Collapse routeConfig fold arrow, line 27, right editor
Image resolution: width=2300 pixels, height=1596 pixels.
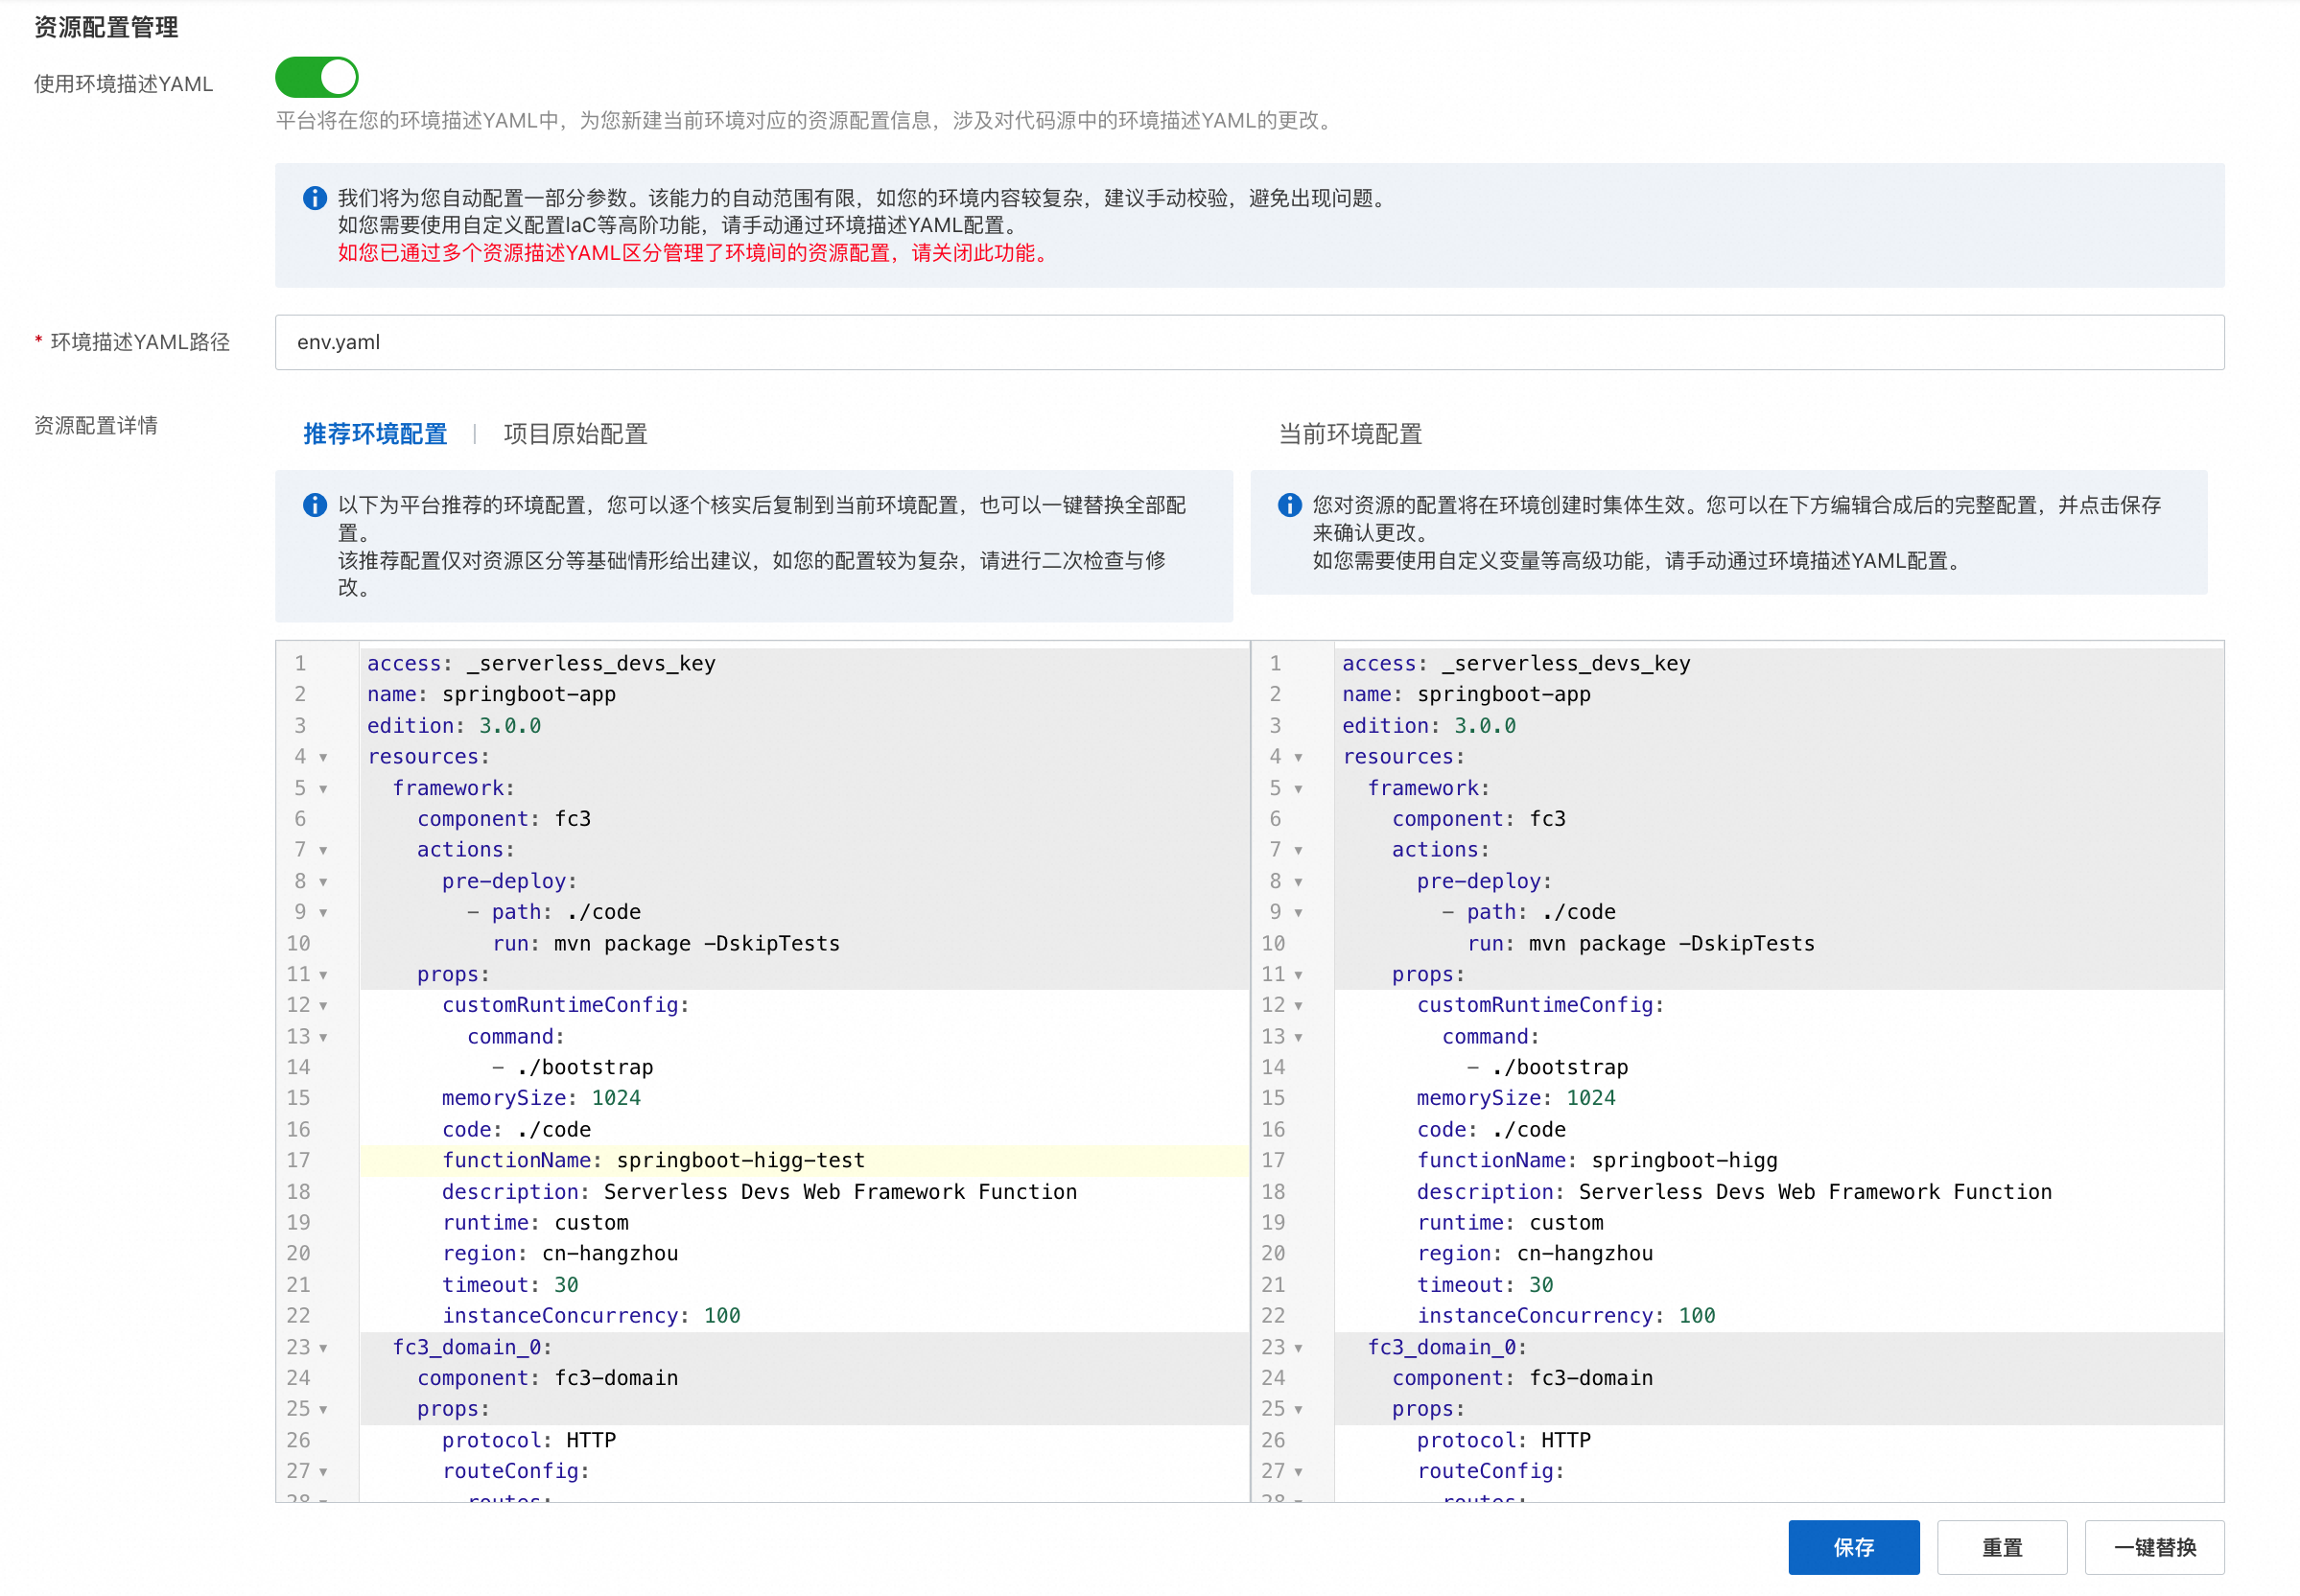[x=1298, y=1472]
